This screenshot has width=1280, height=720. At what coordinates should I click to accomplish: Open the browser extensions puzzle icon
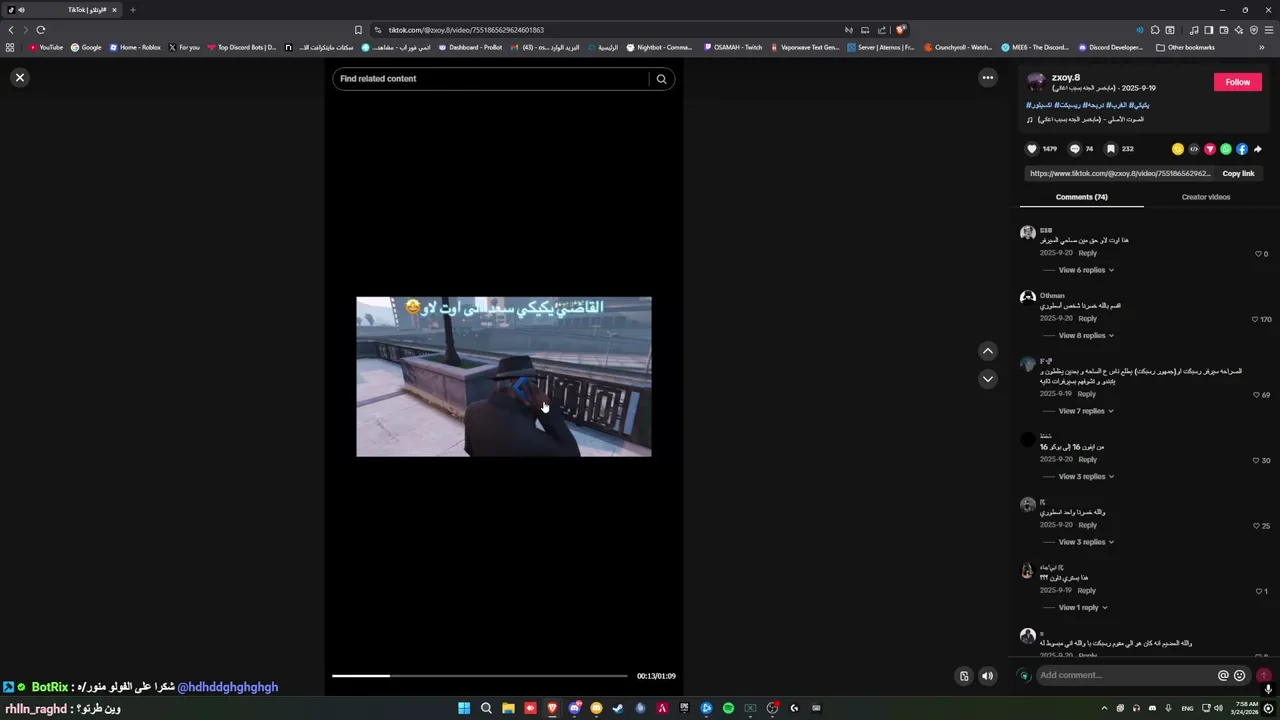pos(1155,30)
